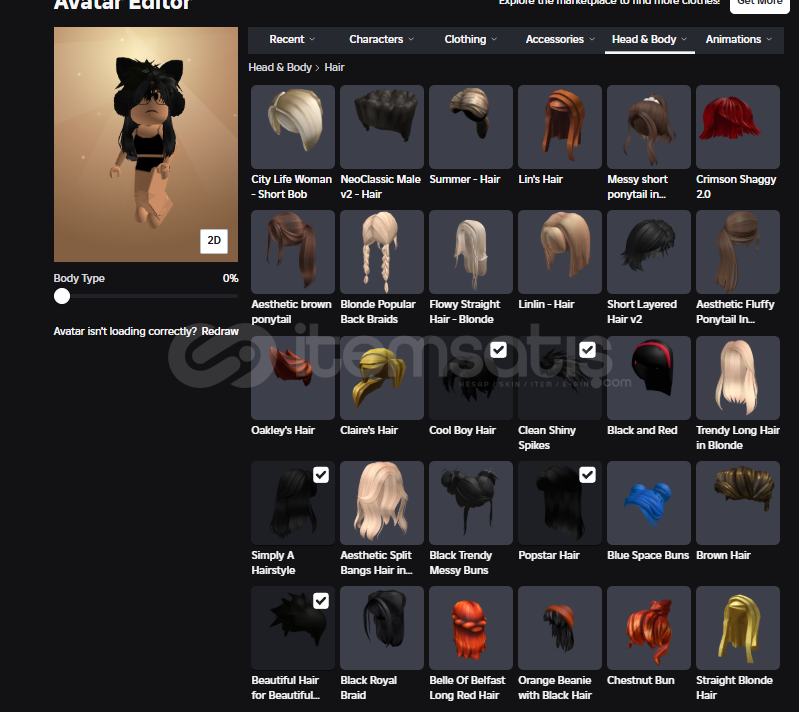Select the City Life Woman Short Bob hair
Screen dimensions: 799x712
[x=292, y=127]
